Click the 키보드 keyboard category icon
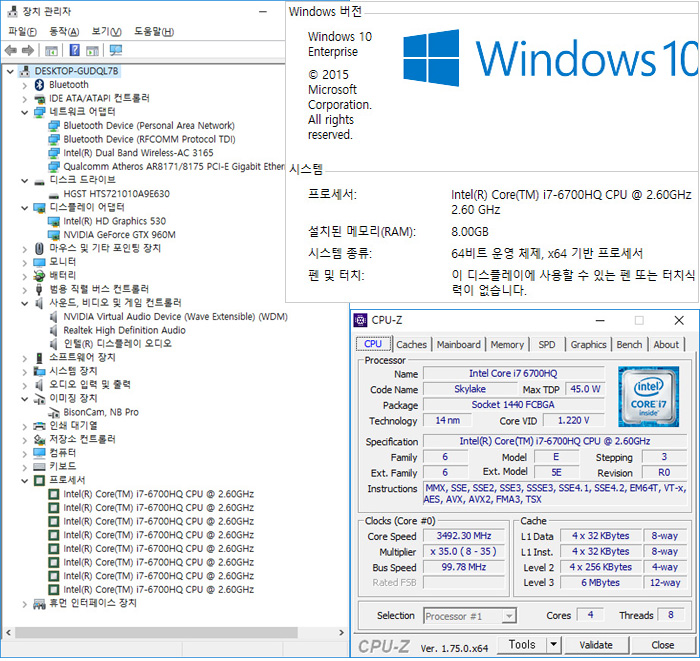Image resolution: width=700 pixels, height=661 pixels. (x=39, y=466)
